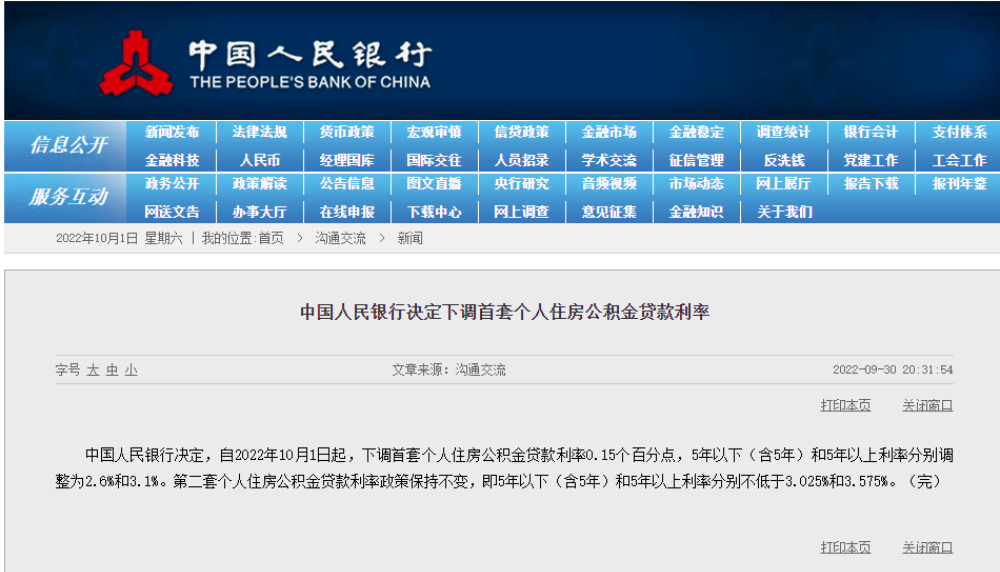Open the 人民币 navigation link
This screenshot has width=1000, height=572.
(x=259, y=160)
